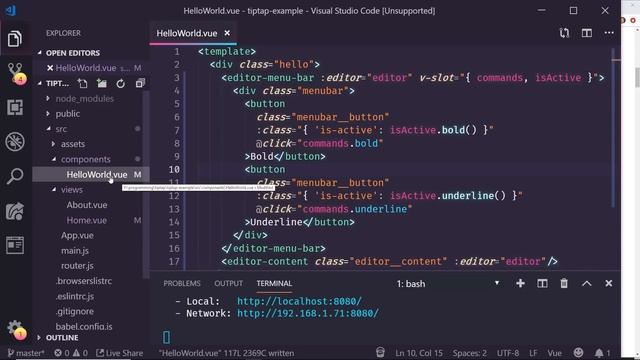Change language mode via Vue status item
The width and height of the screenshot is (640, 360).
554,353
